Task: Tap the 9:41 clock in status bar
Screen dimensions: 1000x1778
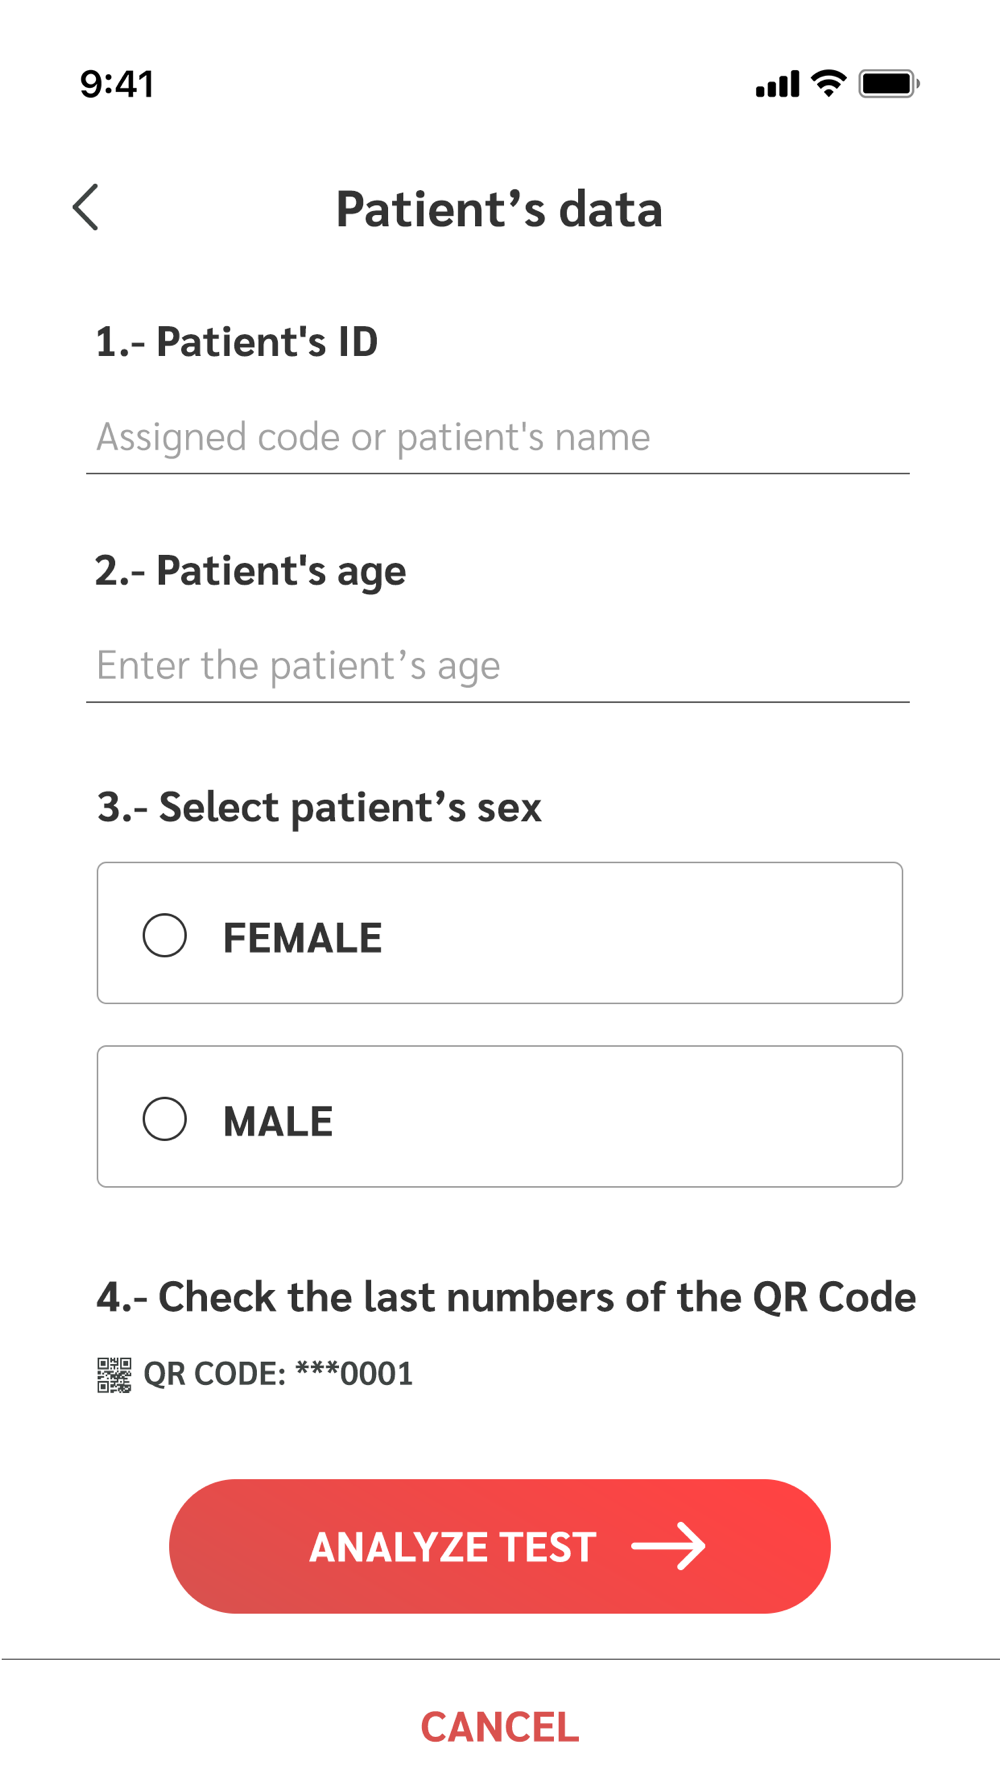Action: (117, 84)
